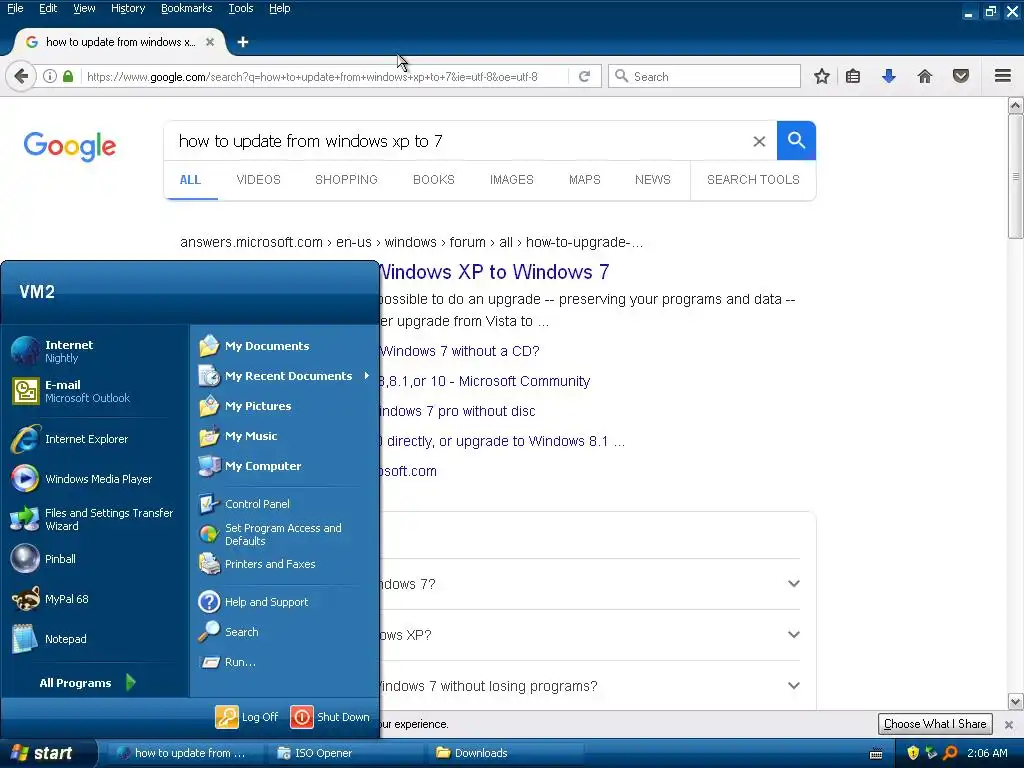1024x768 pixels.
Task: Bookmark this page with star icon
Action: pos(822,76)
